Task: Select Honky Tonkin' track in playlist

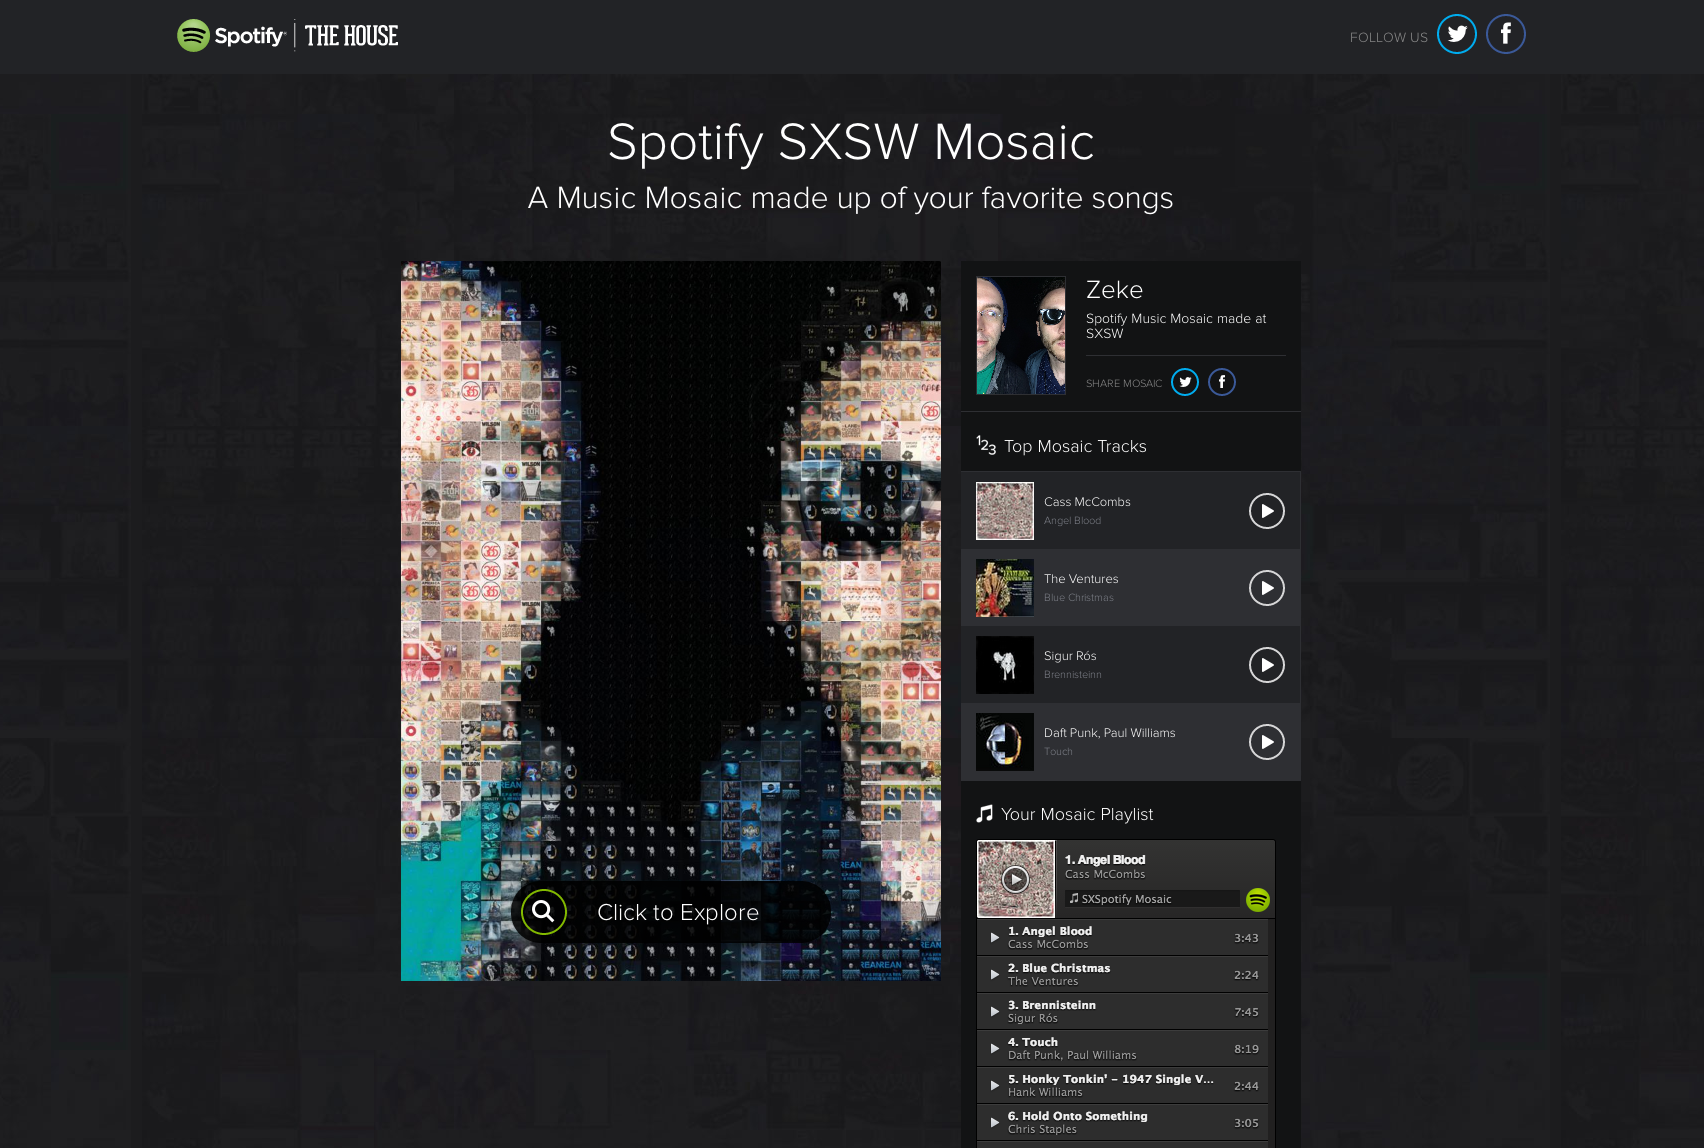Action: coord(1110,1085)
